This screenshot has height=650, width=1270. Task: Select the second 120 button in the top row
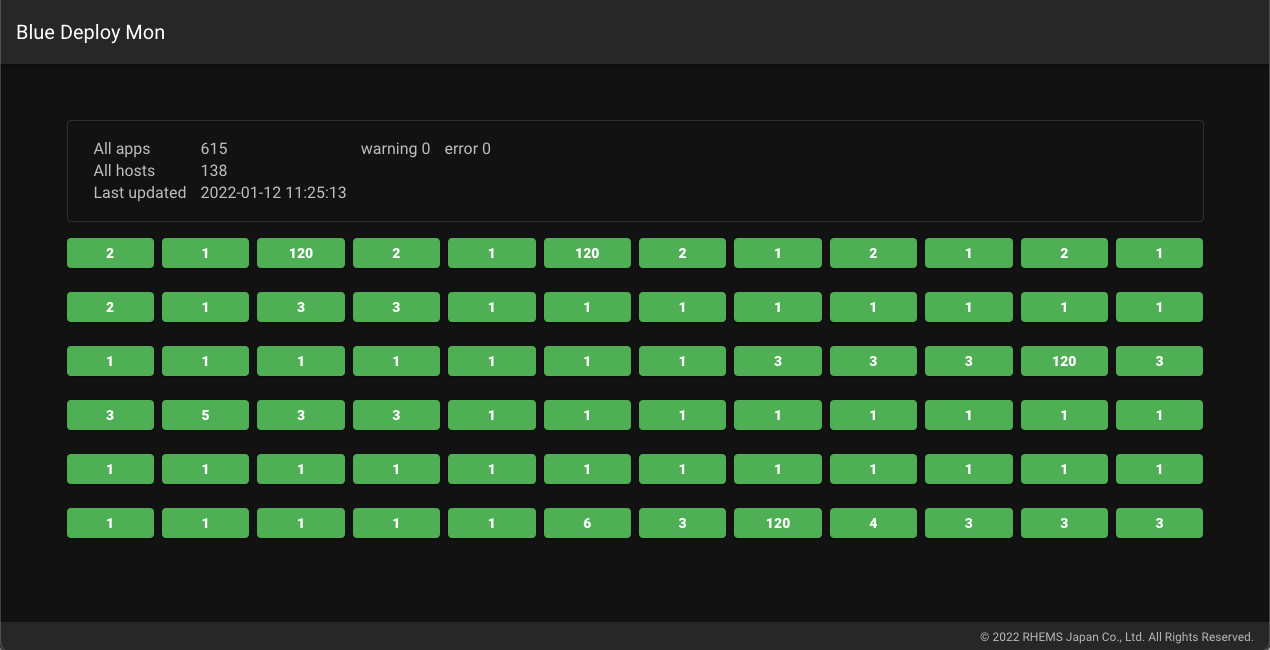click(x=587, y=253)
